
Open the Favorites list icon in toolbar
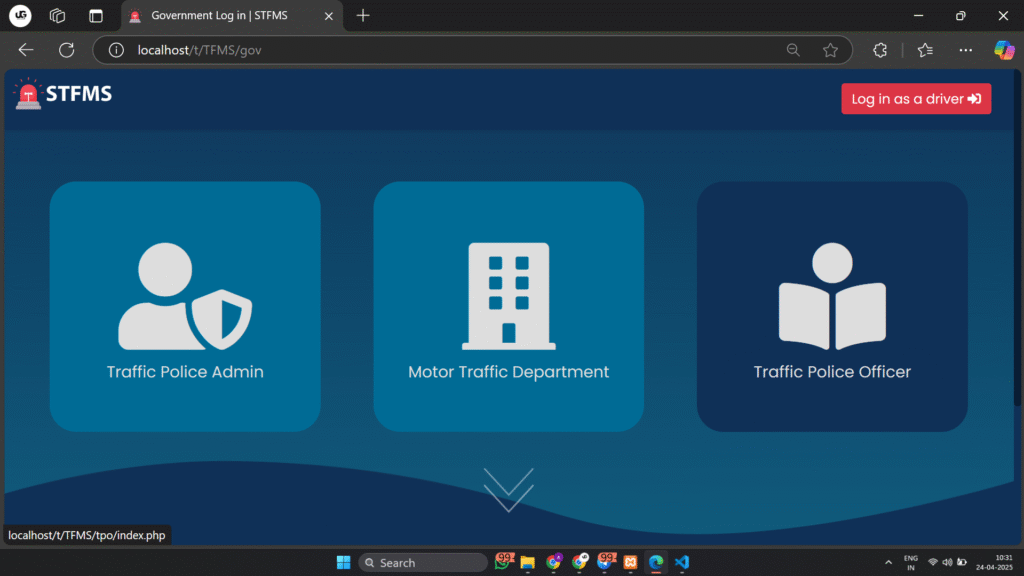coord(925,50)
